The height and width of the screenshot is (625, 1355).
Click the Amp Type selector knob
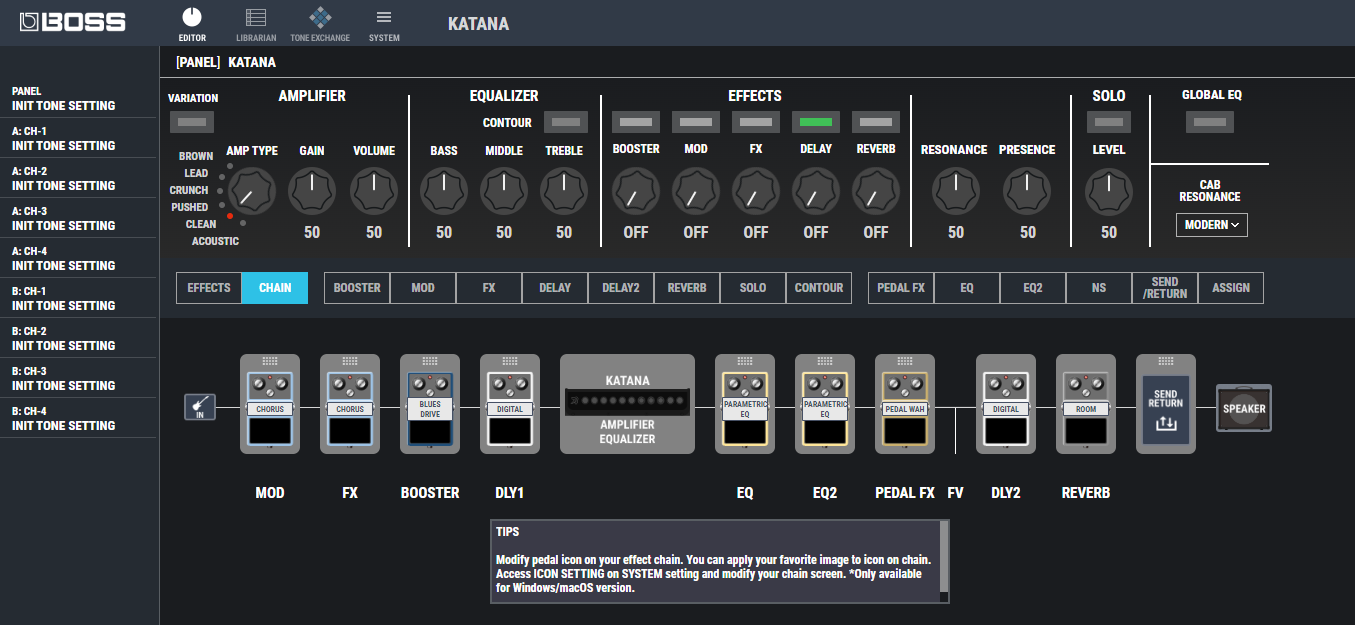click(x=252, y=190)
